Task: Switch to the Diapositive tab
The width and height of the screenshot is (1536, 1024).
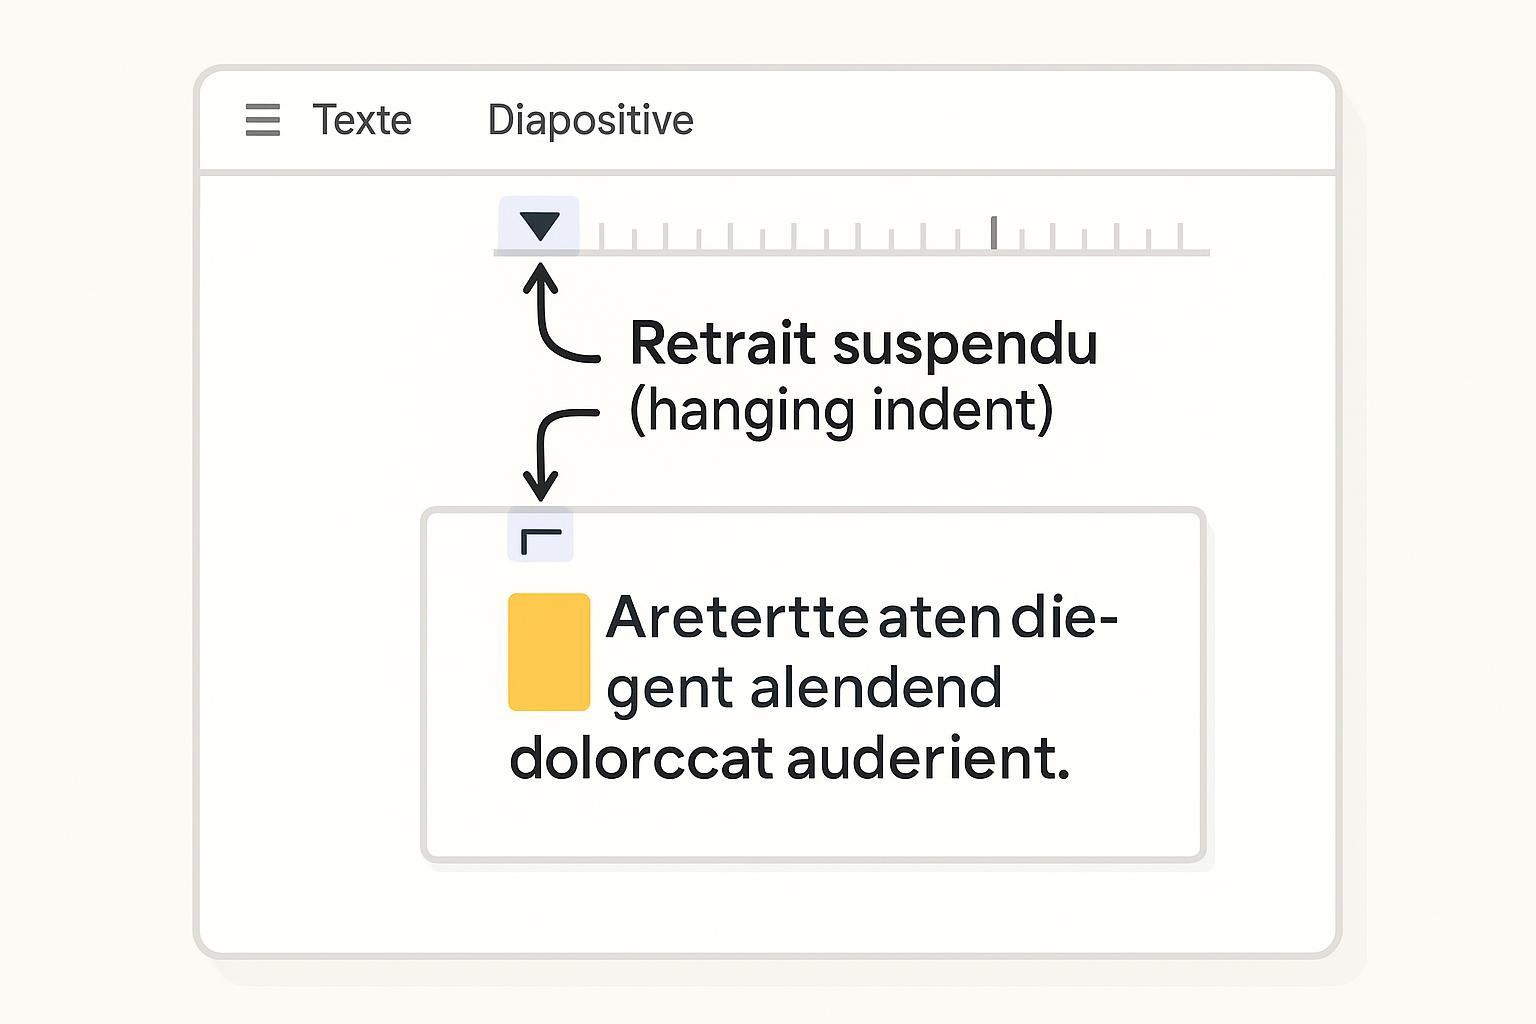Action: pyautogui.click(x=590, y=120)
